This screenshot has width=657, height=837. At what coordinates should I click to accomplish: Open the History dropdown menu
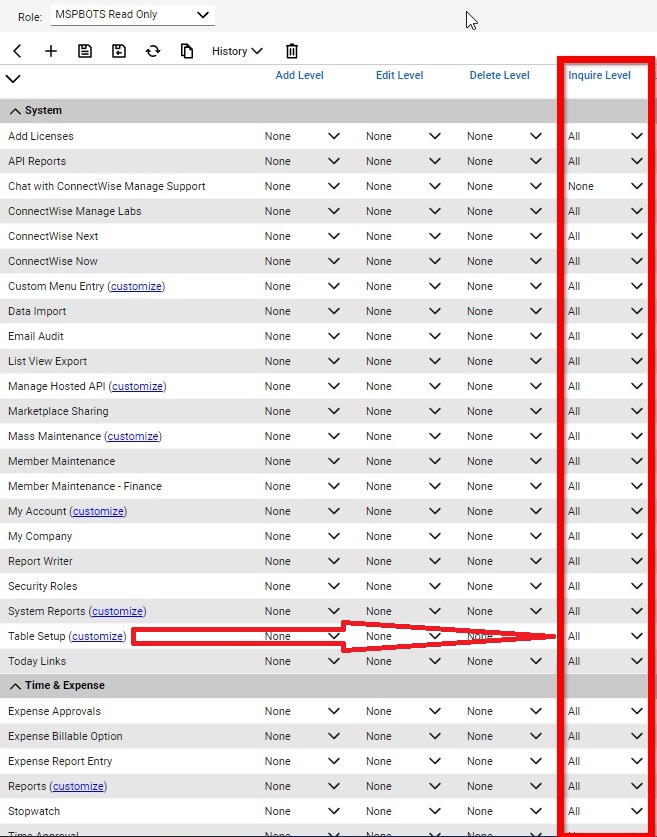tap(237, 51)
